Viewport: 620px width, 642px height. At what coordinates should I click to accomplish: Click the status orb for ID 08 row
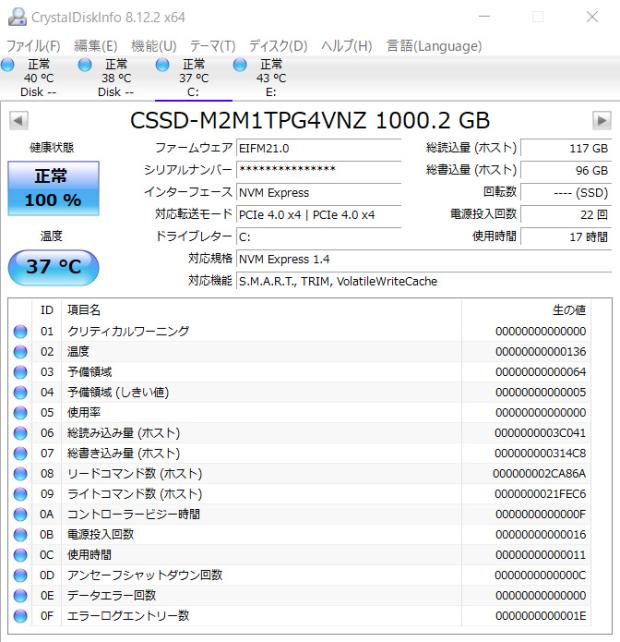pyautogui.click(x=20, y=474)
